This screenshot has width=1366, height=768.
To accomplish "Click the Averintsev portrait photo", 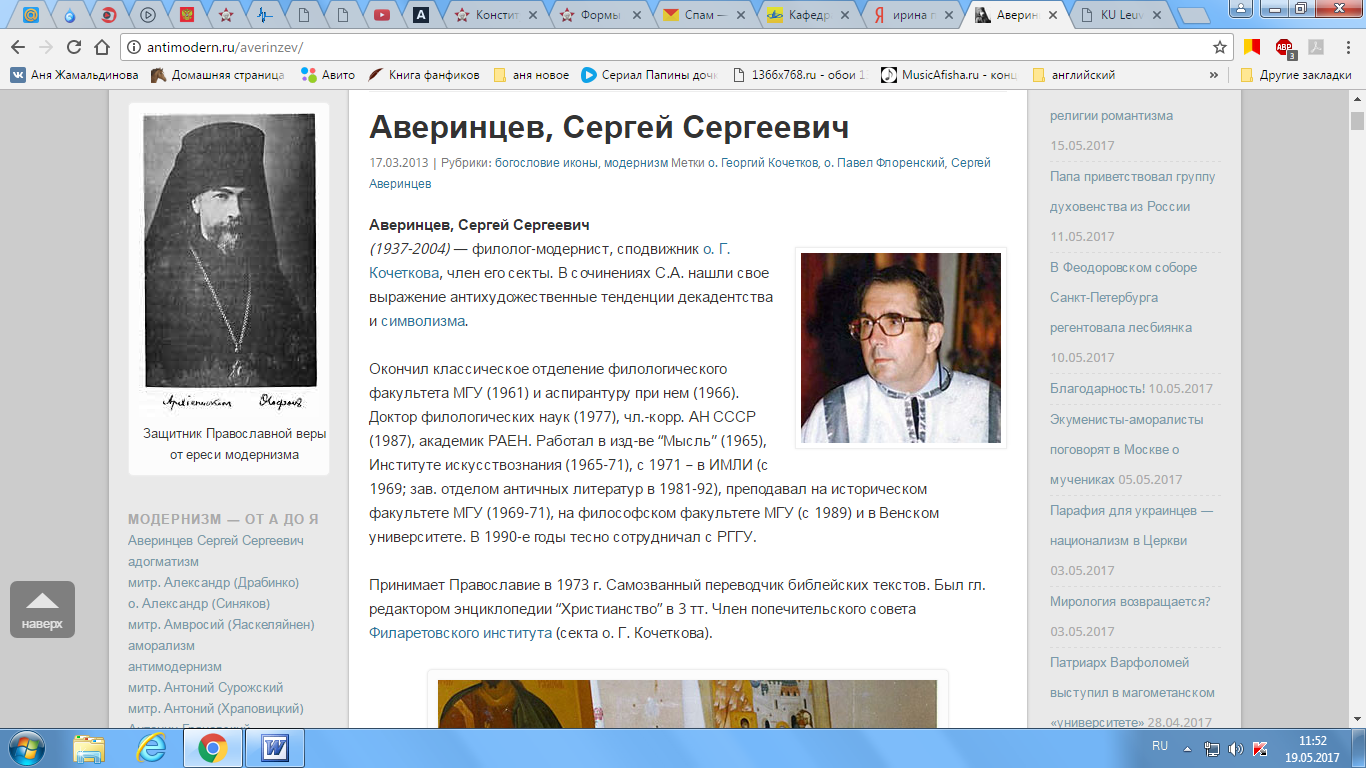I will click(x=901, y=348).
